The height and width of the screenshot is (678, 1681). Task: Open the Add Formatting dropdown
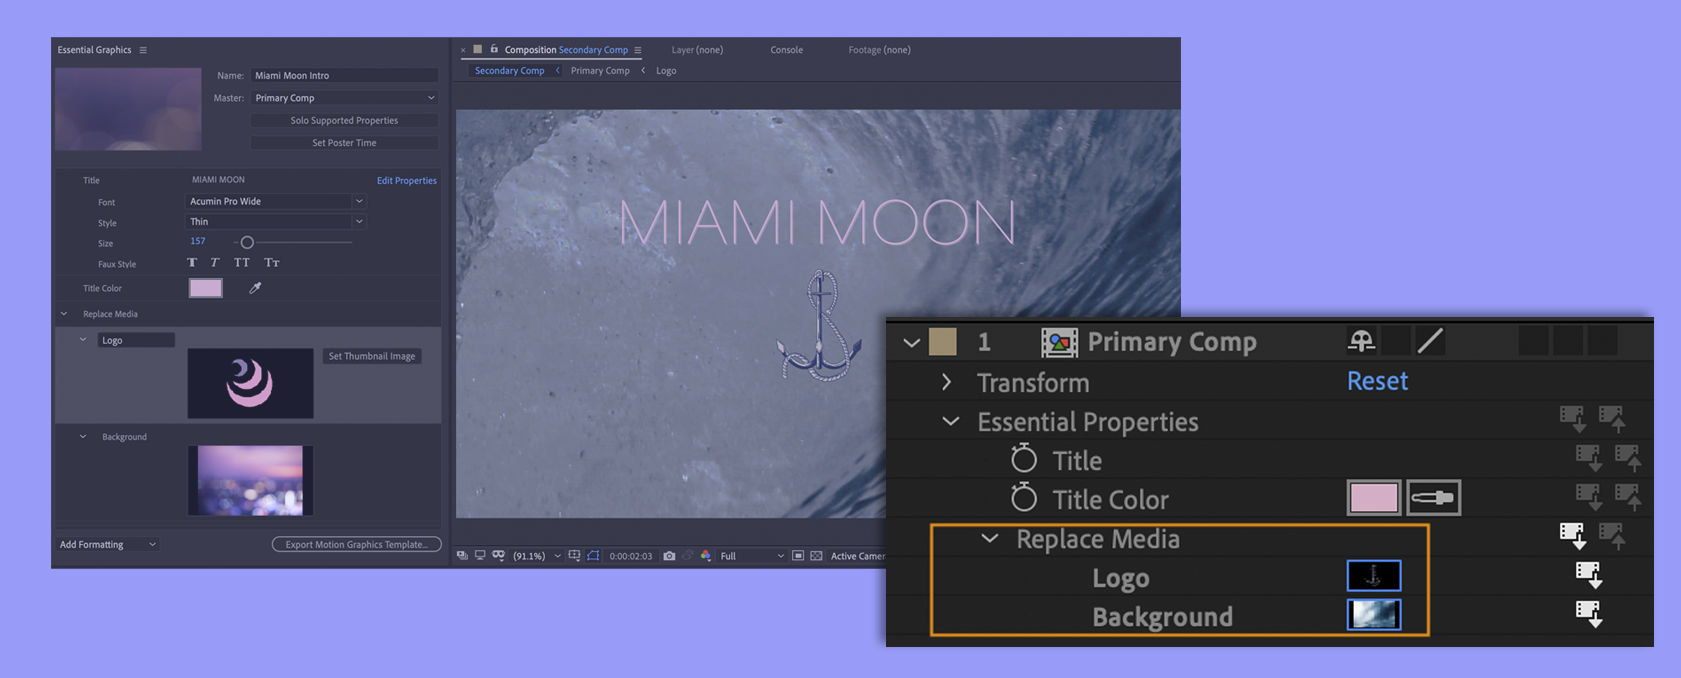[x=108, y=544]
